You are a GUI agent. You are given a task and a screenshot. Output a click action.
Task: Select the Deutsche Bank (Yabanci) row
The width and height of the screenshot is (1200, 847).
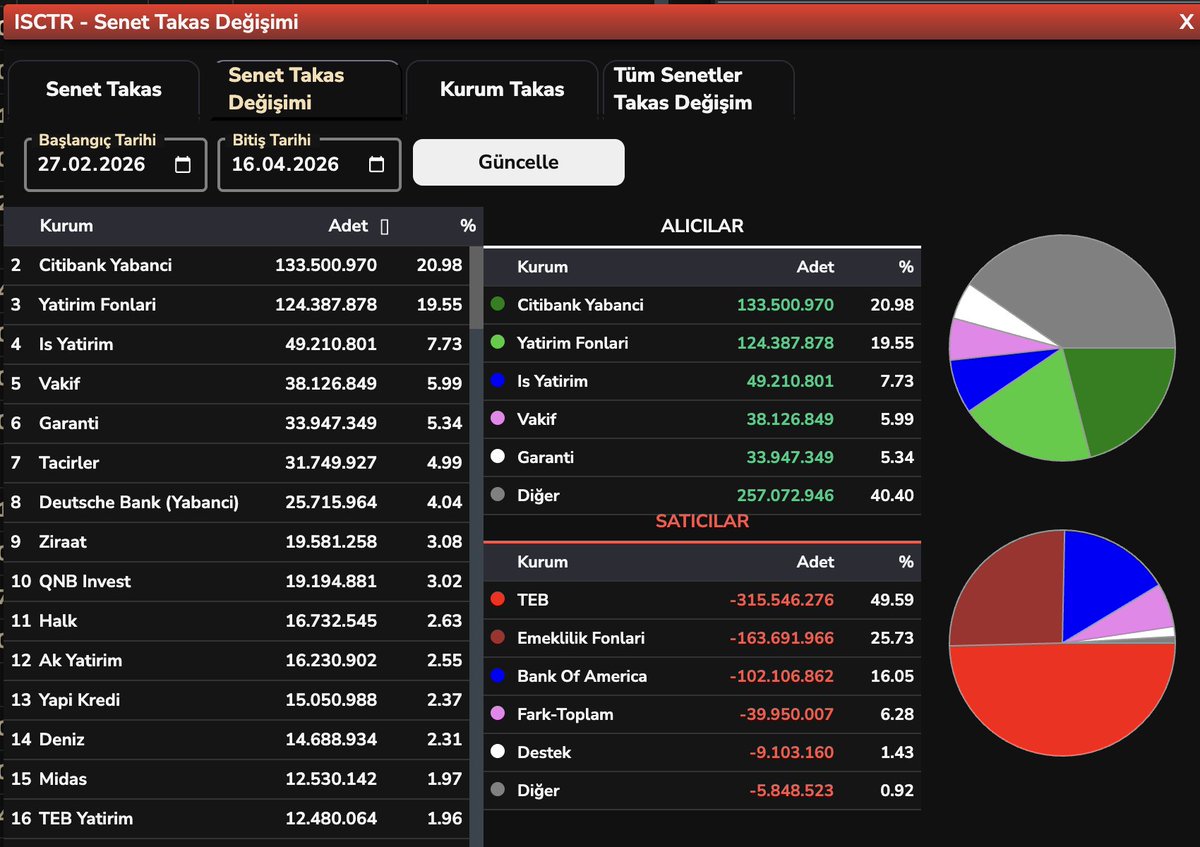pyautogui.click(x=237, y=502)
